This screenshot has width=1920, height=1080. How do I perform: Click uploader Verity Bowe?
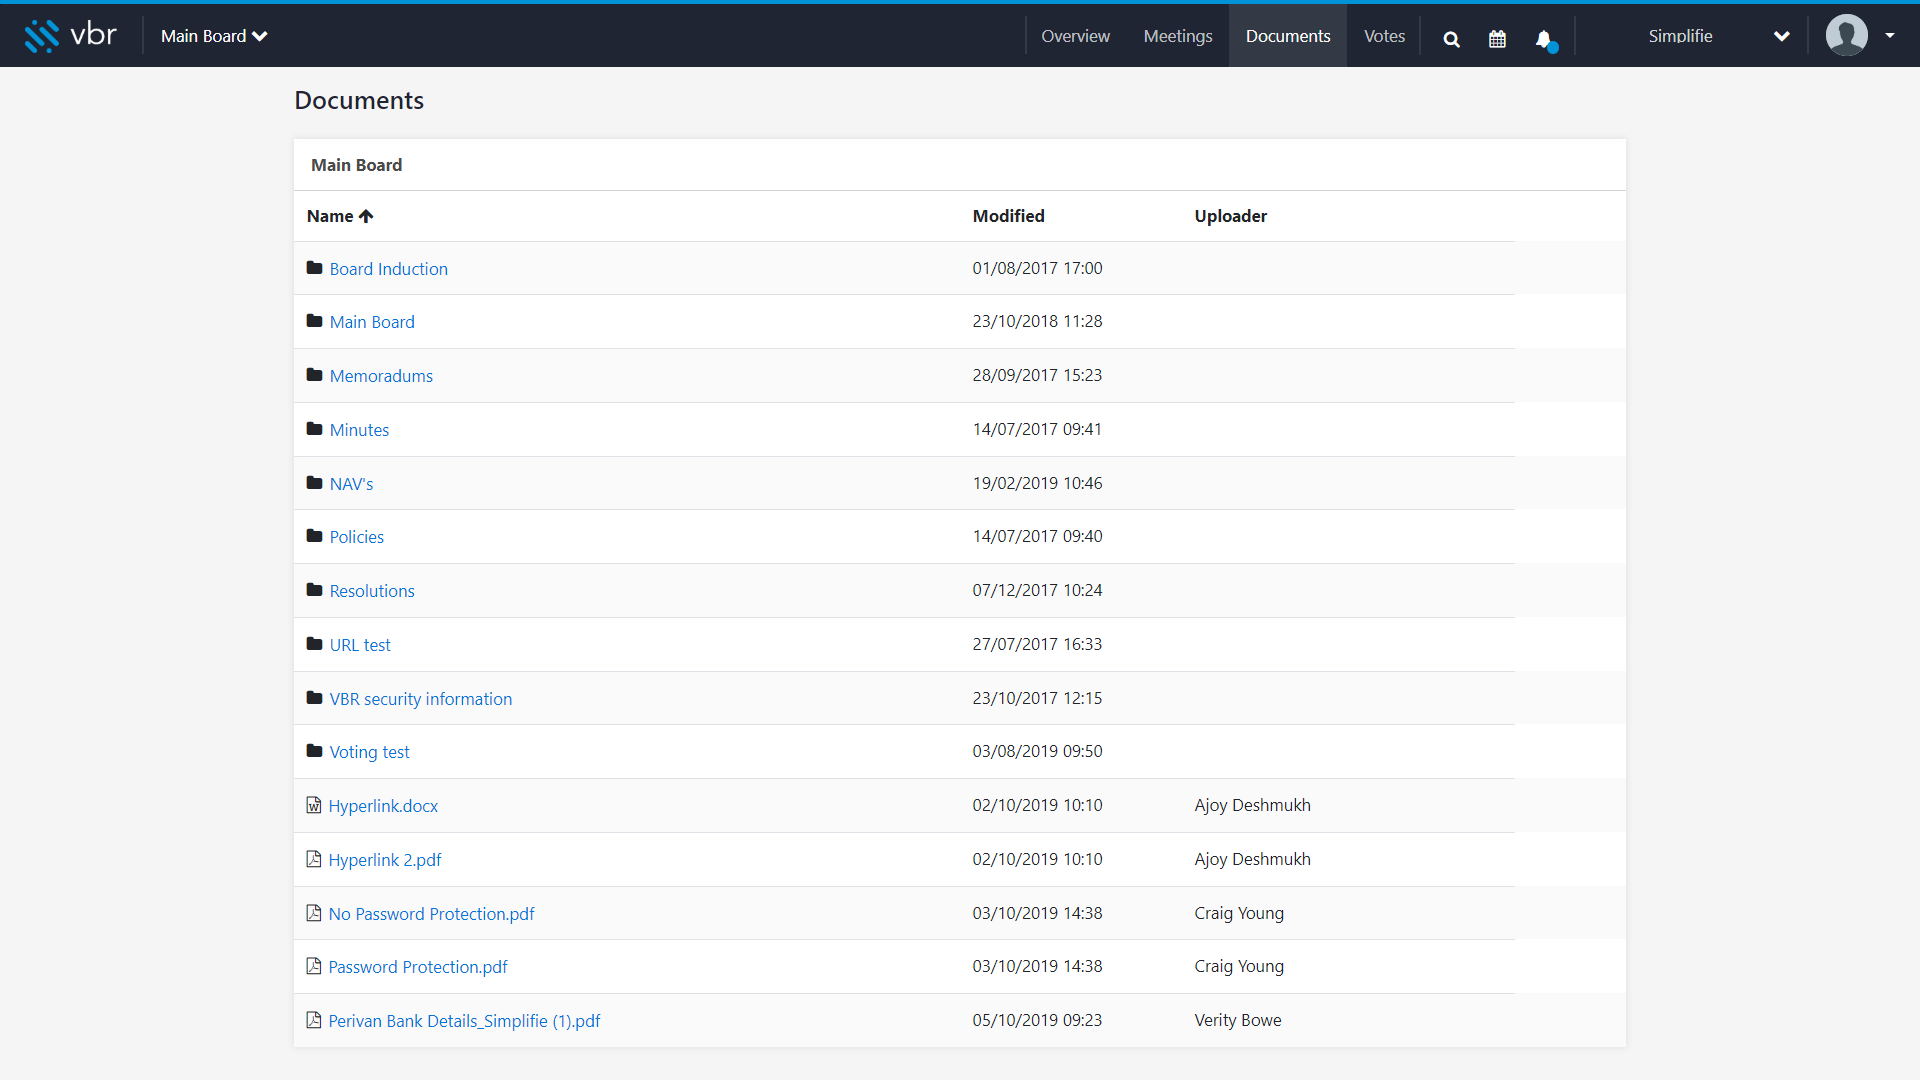[x=1238, y=1020]
